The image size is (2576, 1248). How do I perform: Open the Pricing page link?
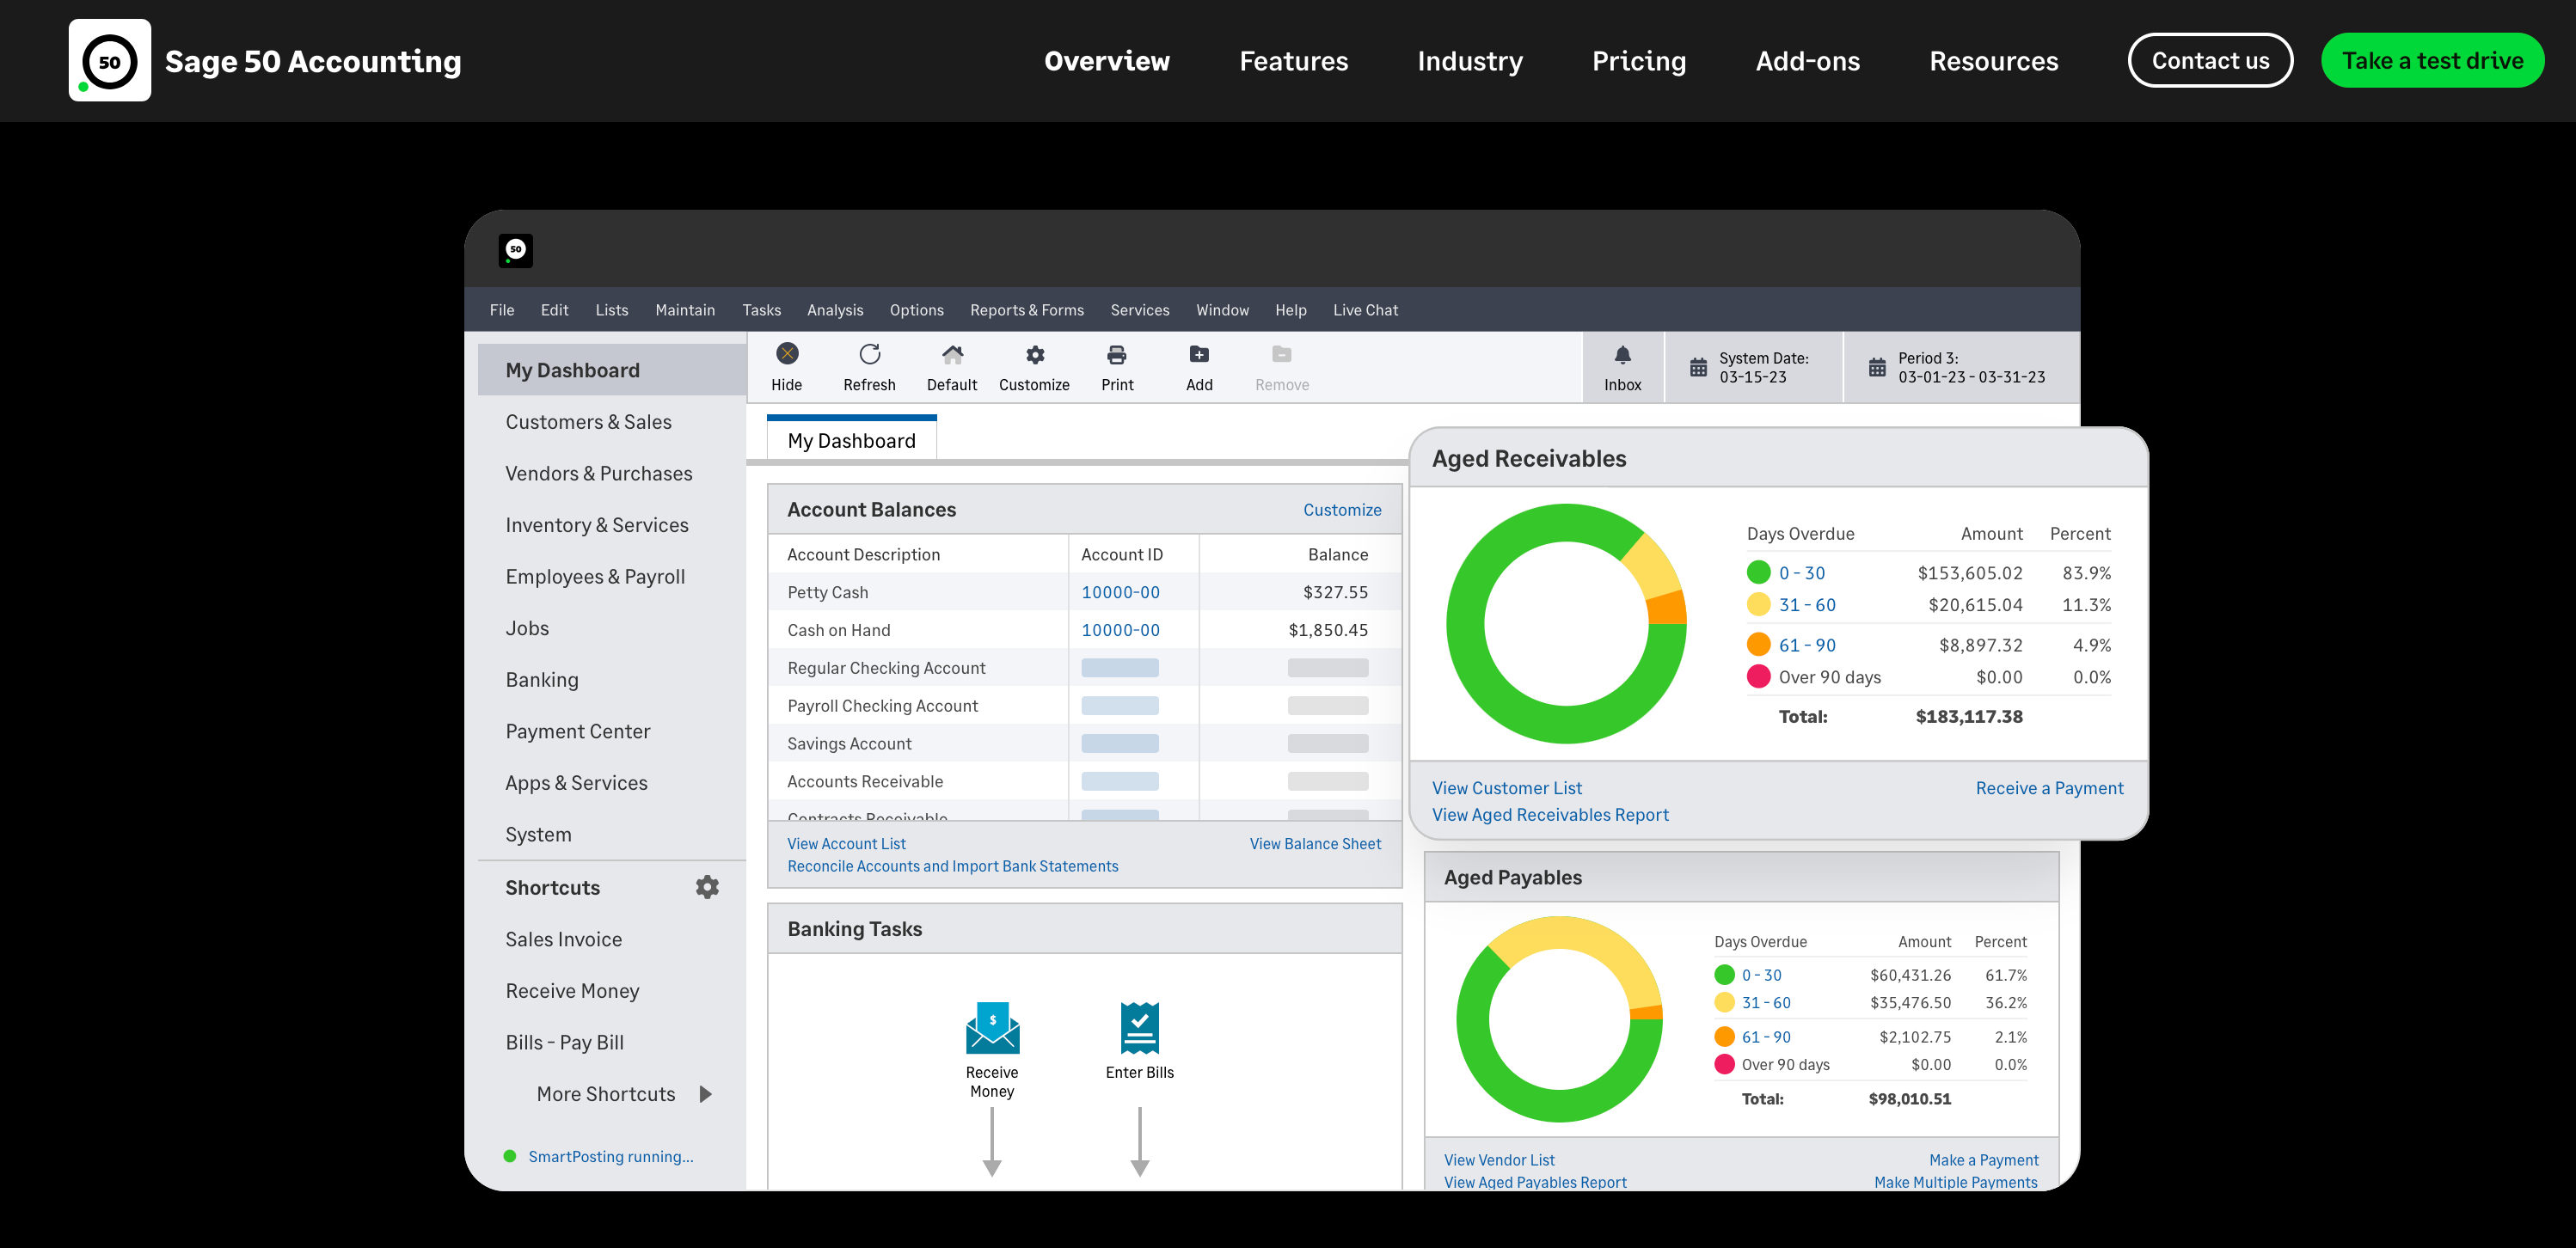[x=1638, y=61]
